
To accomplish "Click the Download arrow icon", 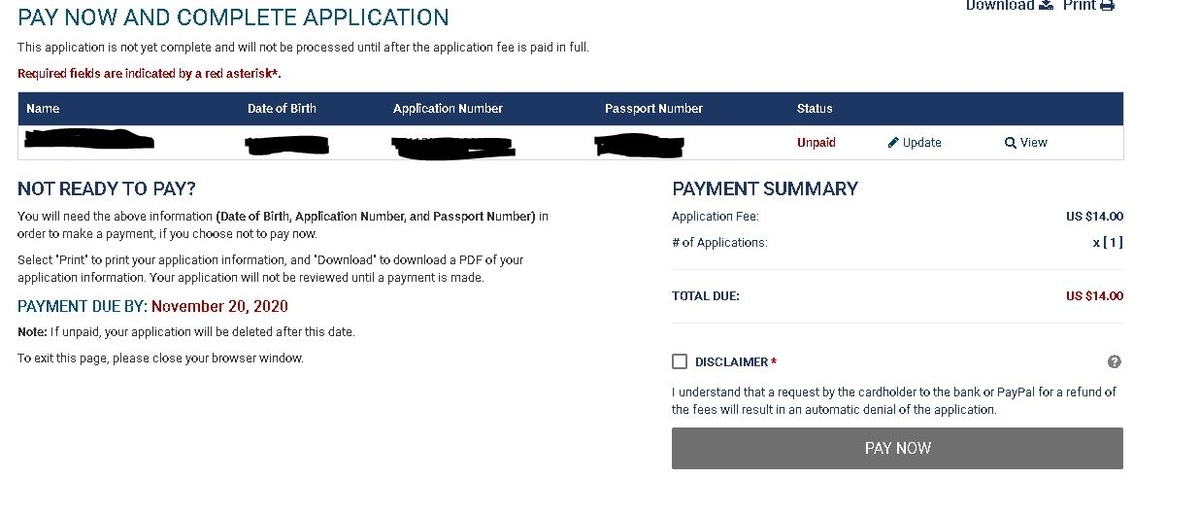I will click(1046, 5).
